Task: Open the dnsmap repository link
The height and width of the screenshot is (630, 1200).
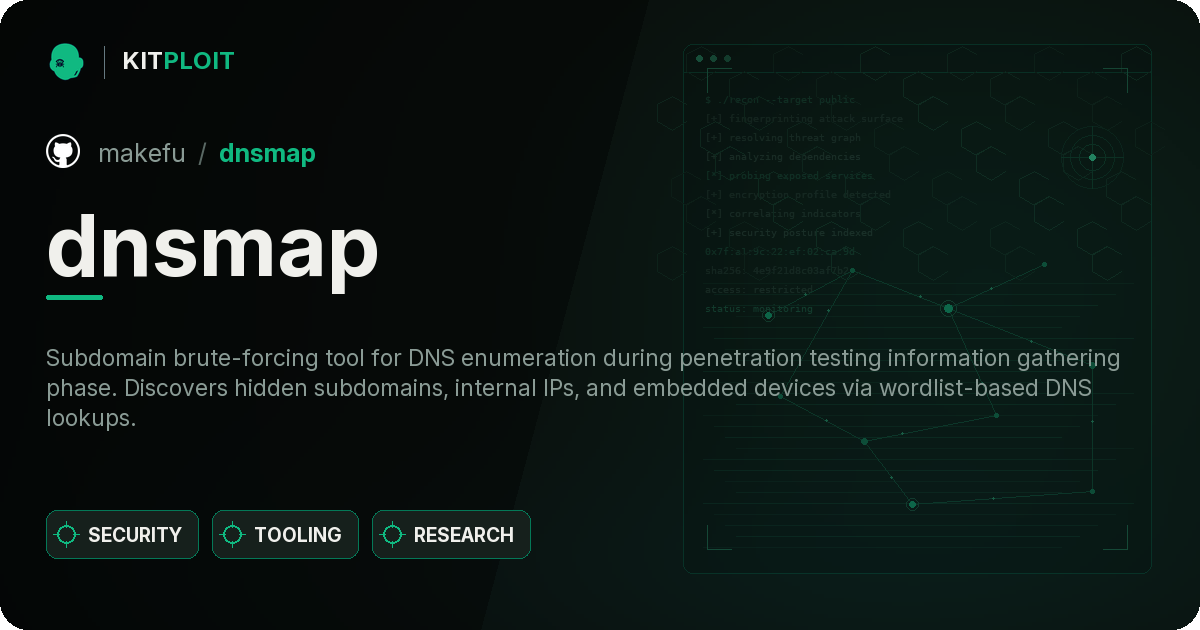Action: [267, 153]
